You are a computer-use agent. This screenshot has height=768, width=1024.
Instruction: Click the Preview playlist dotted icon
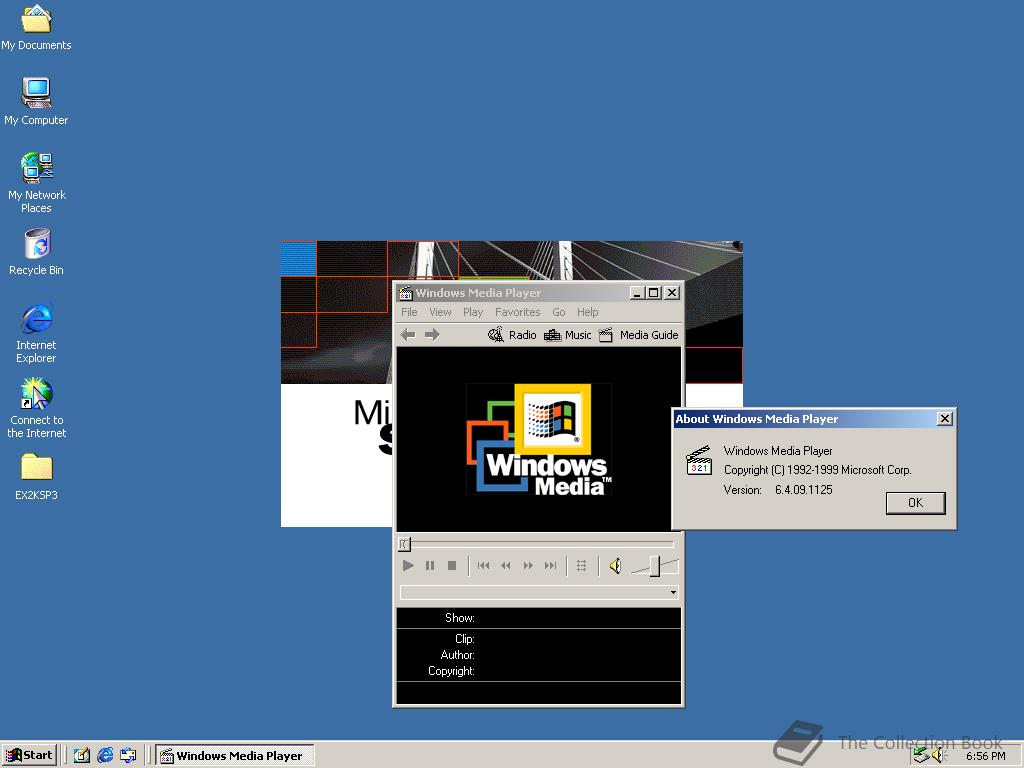[x=581, y=566]
